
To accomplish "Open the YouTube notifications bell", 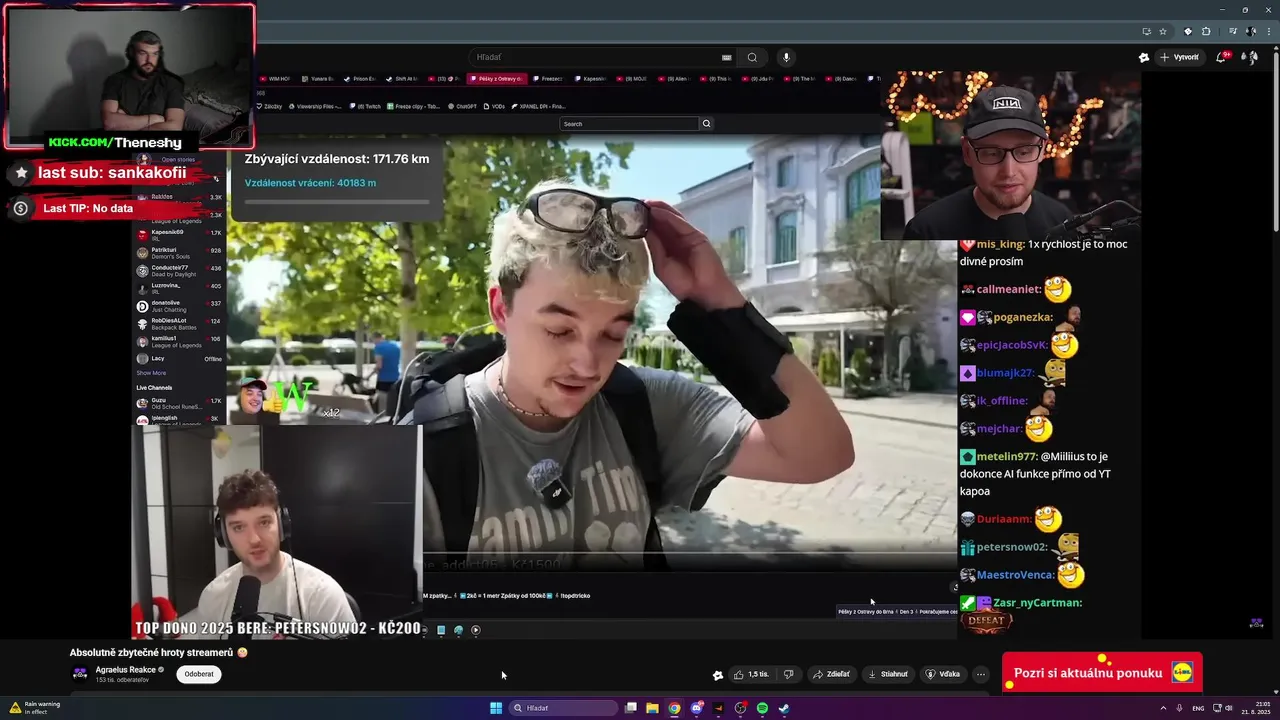I will pyautogui.click(x=1221, y=57).
